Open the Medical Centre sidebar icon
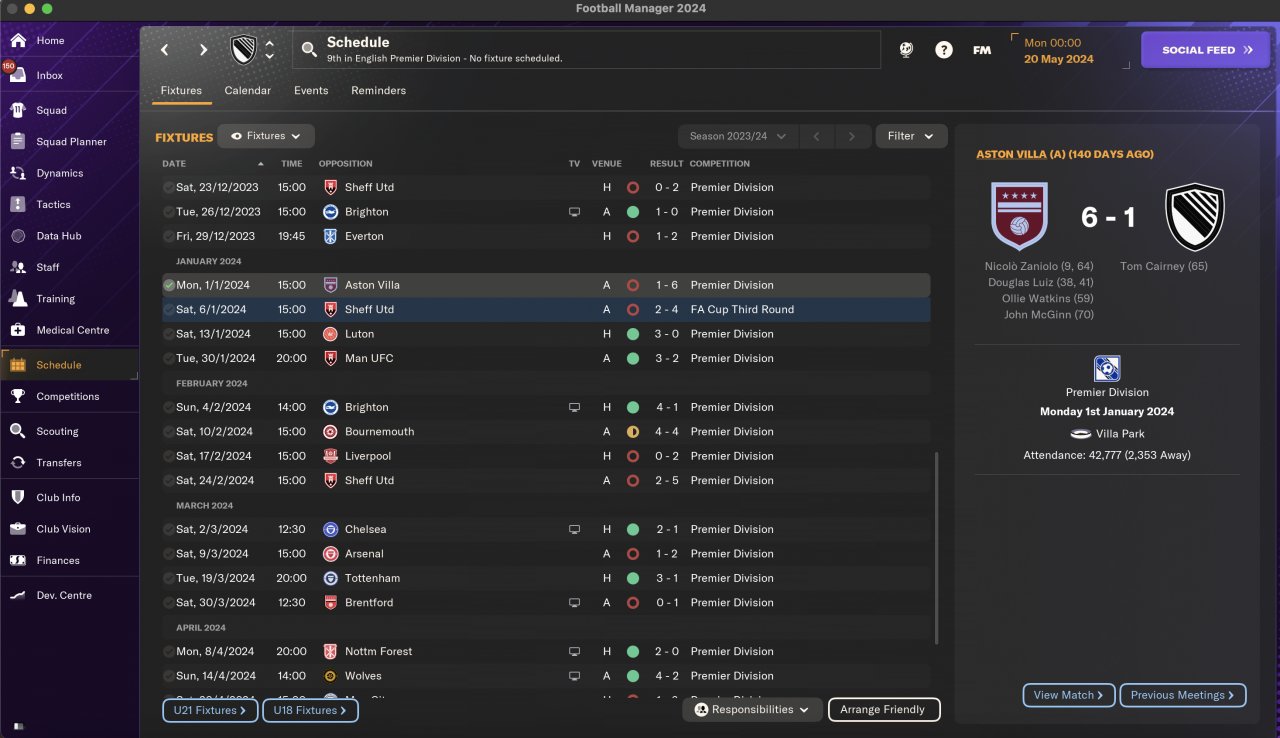The height and width of the screenshot is (738, 1280). [x=18, y=330]
